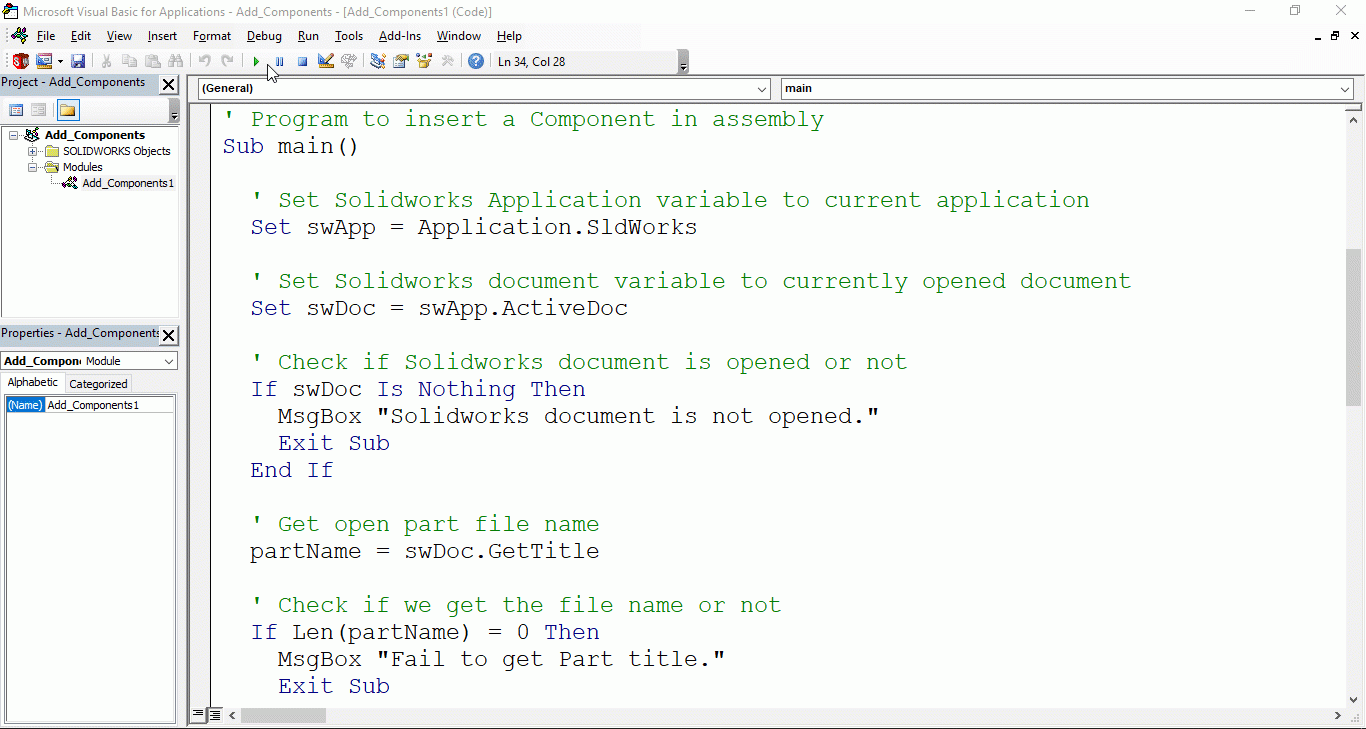1366x729 pixels.
Task: Close the Project Explorer panel
Action: 169,84
